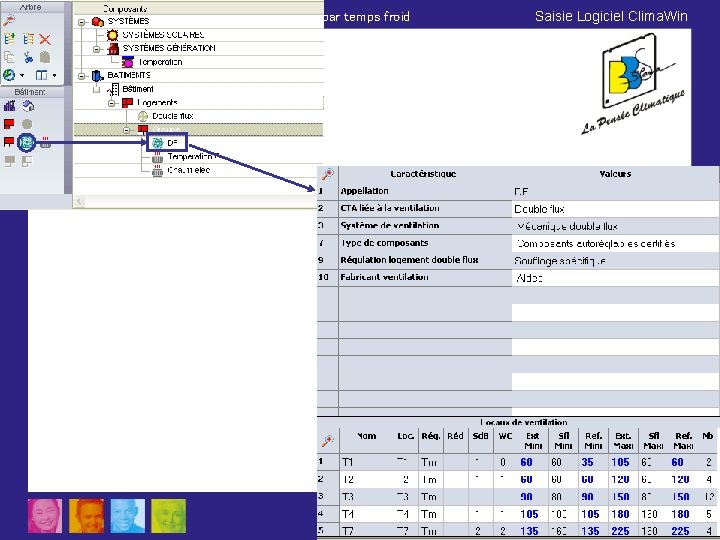Click the radiator emitter icon in Bâtiment panel
Screen dimensions: 720x540
point(45,142)
